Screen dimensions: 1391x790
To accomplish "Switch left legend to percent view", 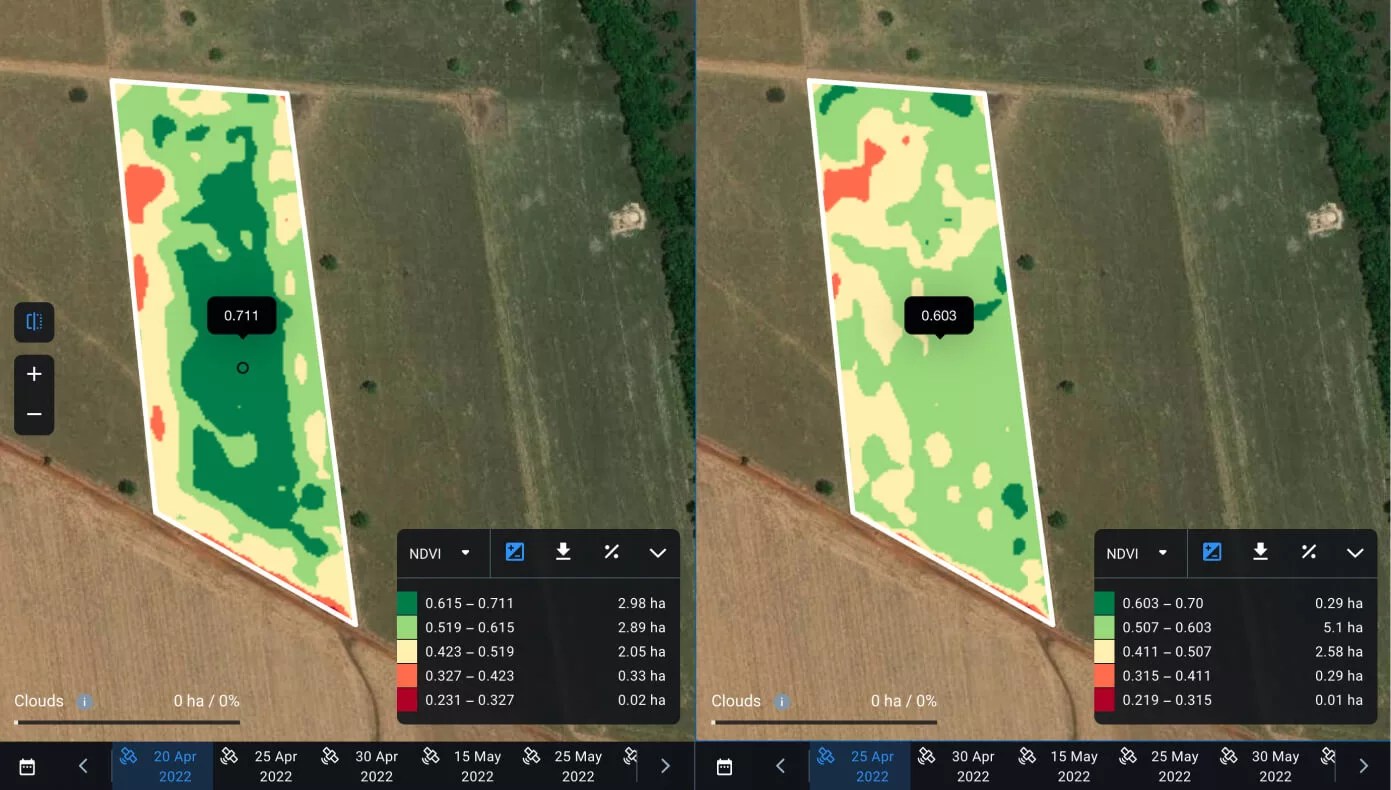I will coord(611,552).
